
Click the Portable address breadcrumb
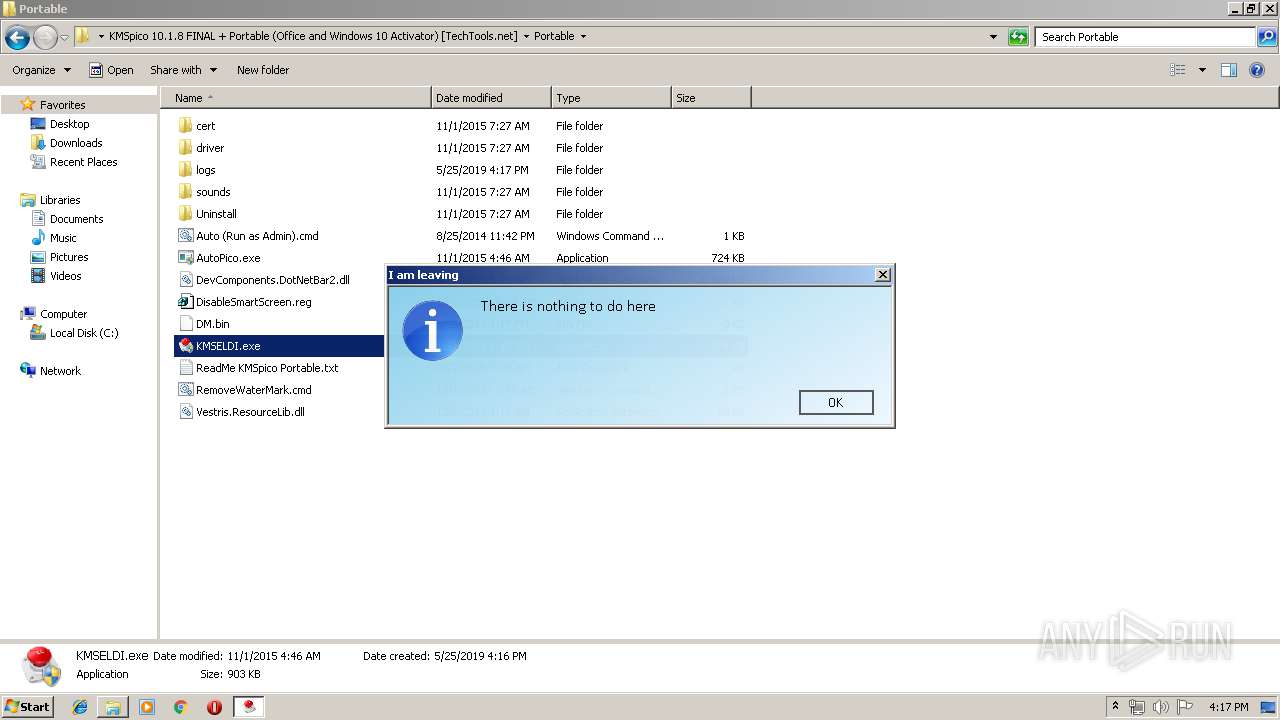tap(554, 37)
